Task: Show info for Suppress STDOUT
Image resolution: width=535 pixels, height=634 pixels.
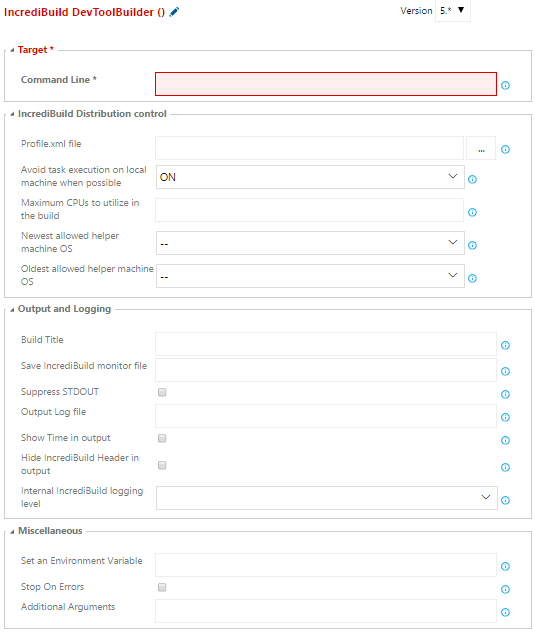Action: pos(505,394)
